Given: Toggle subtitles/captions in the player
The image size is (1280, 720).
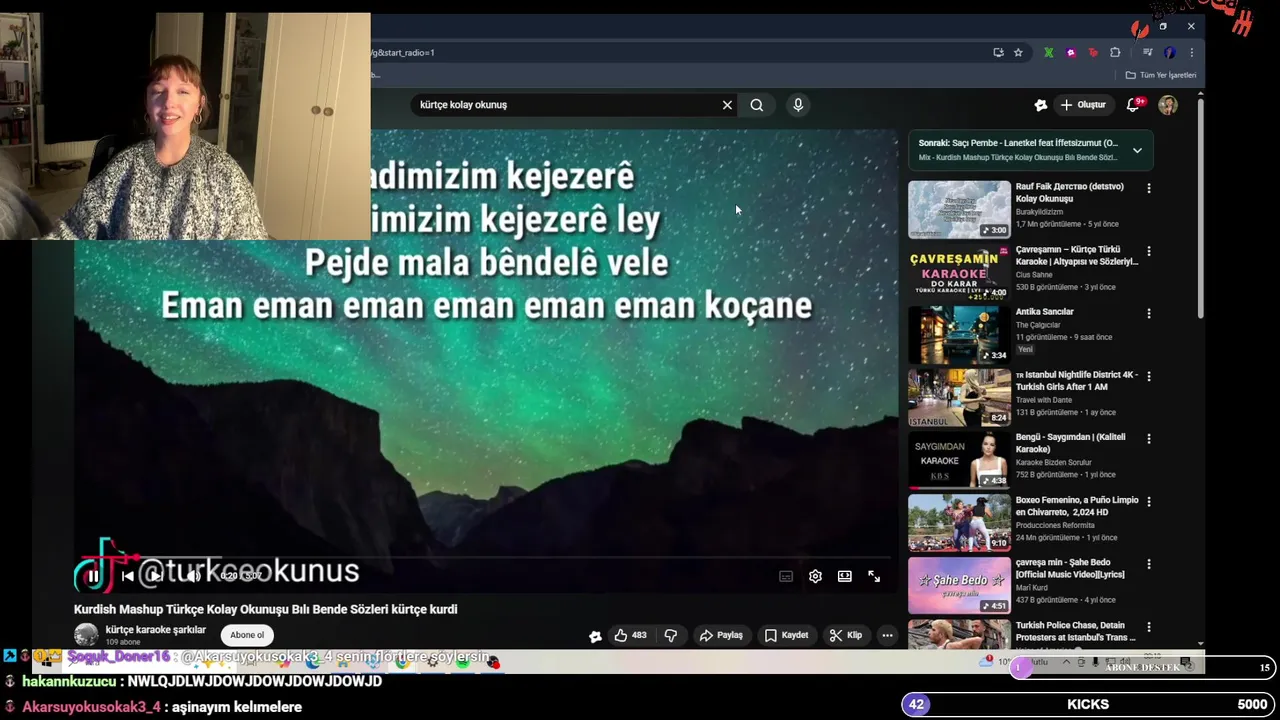Looking at the screenshot, I should point(786,576).
